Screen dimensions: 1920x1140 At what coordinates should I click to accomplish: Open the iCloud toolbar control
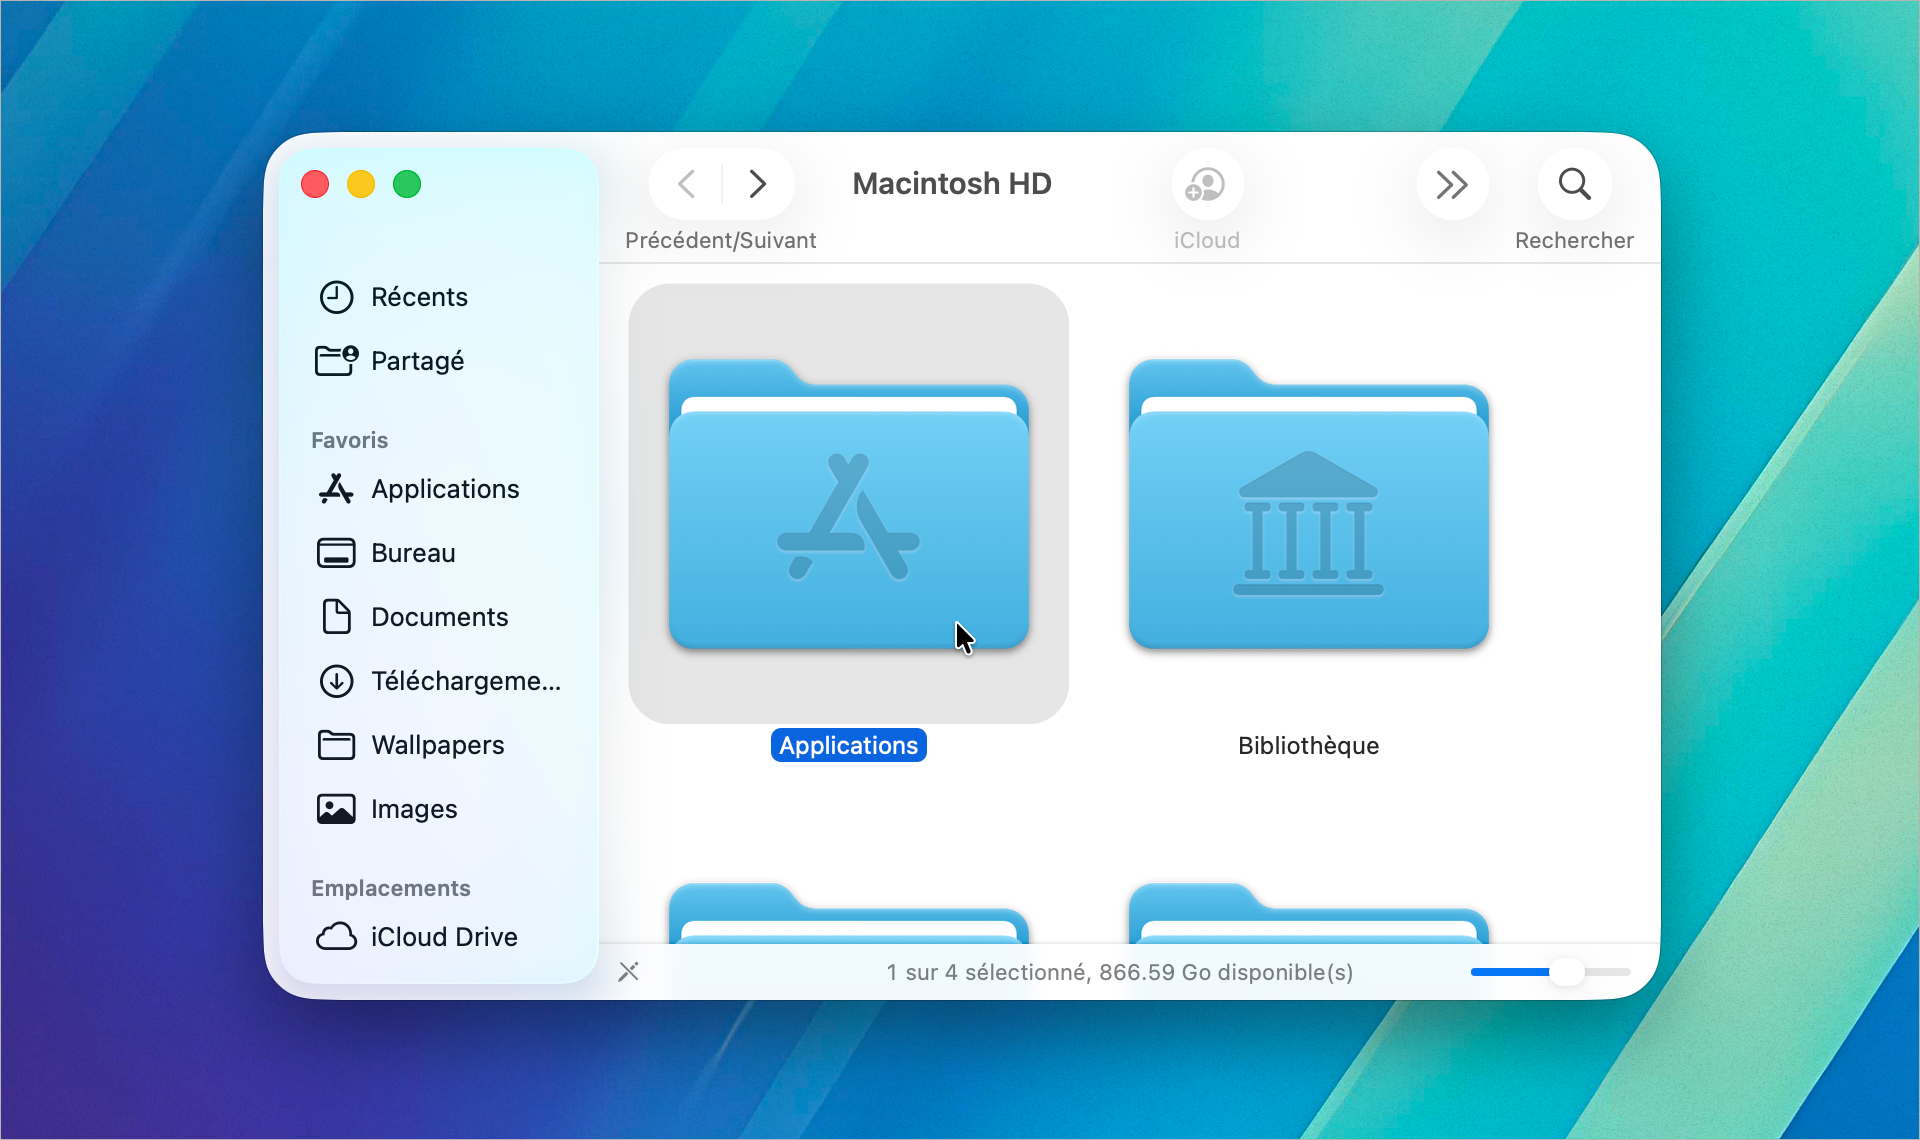coord(1206,183)
